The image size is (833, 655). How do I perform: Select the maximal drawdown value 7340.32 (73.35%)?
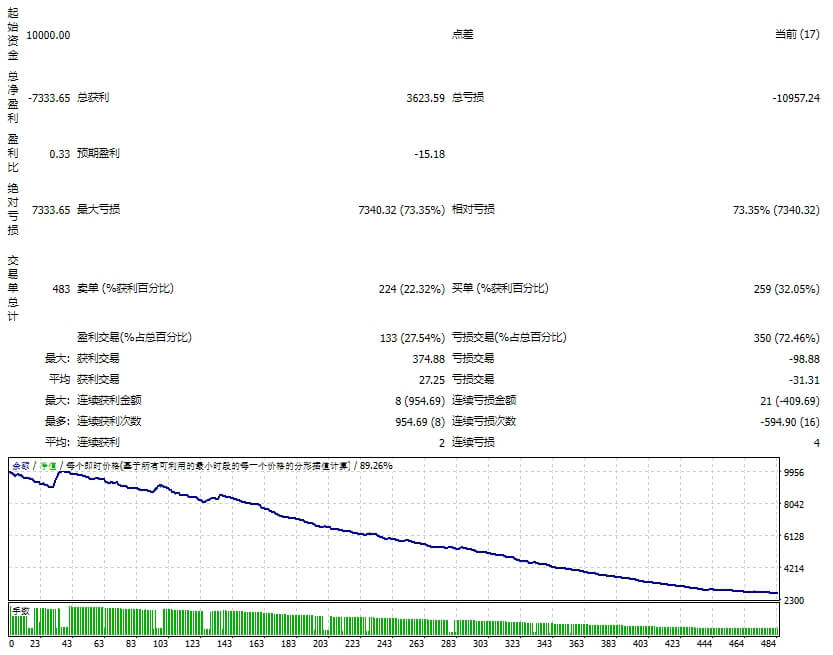click(x=401, y=210)
